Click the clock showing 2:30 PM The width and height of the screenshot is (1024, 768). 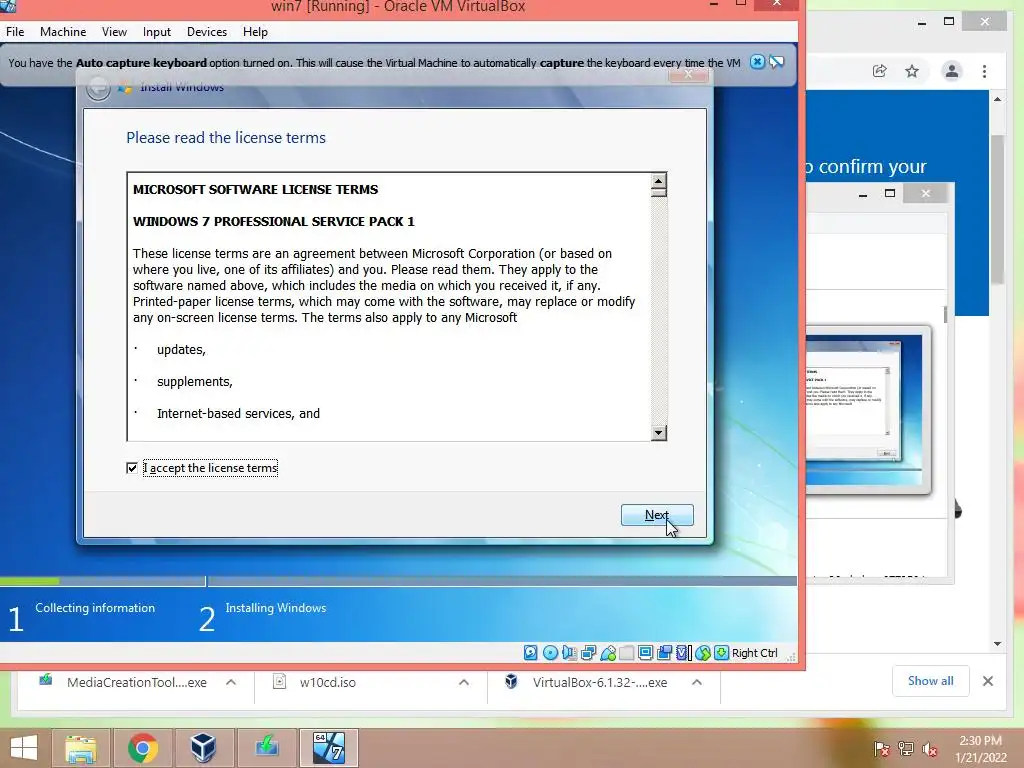point(980,741)
